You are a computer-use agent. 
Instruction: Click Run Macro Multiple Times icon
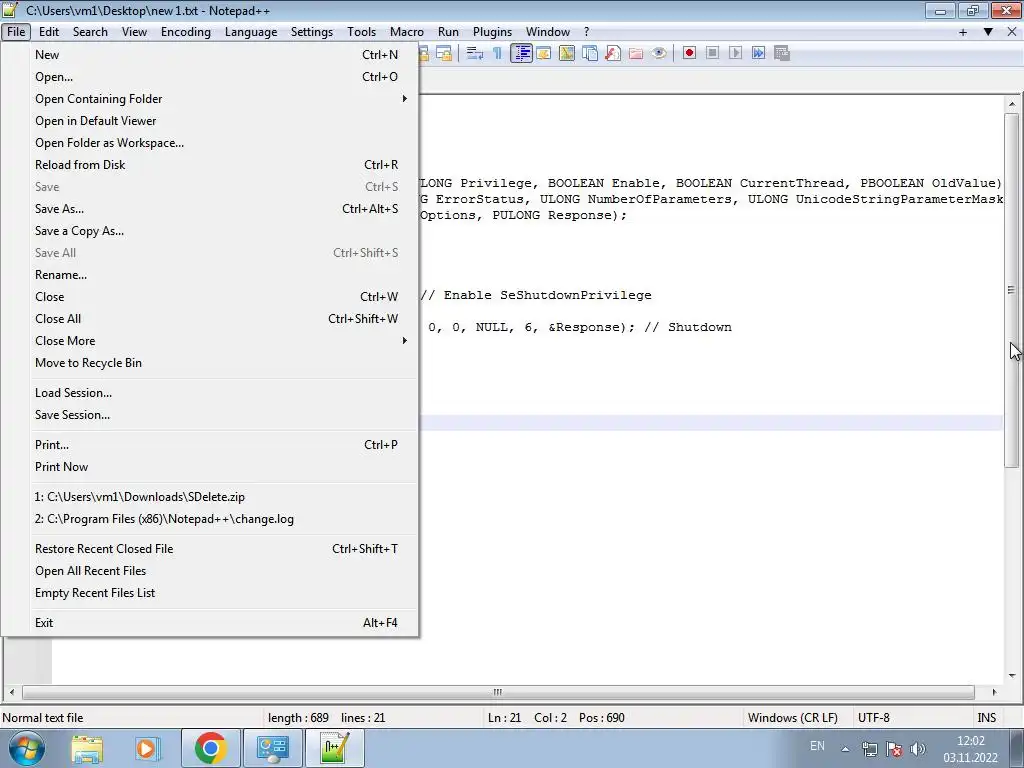[x=758, y=54]
